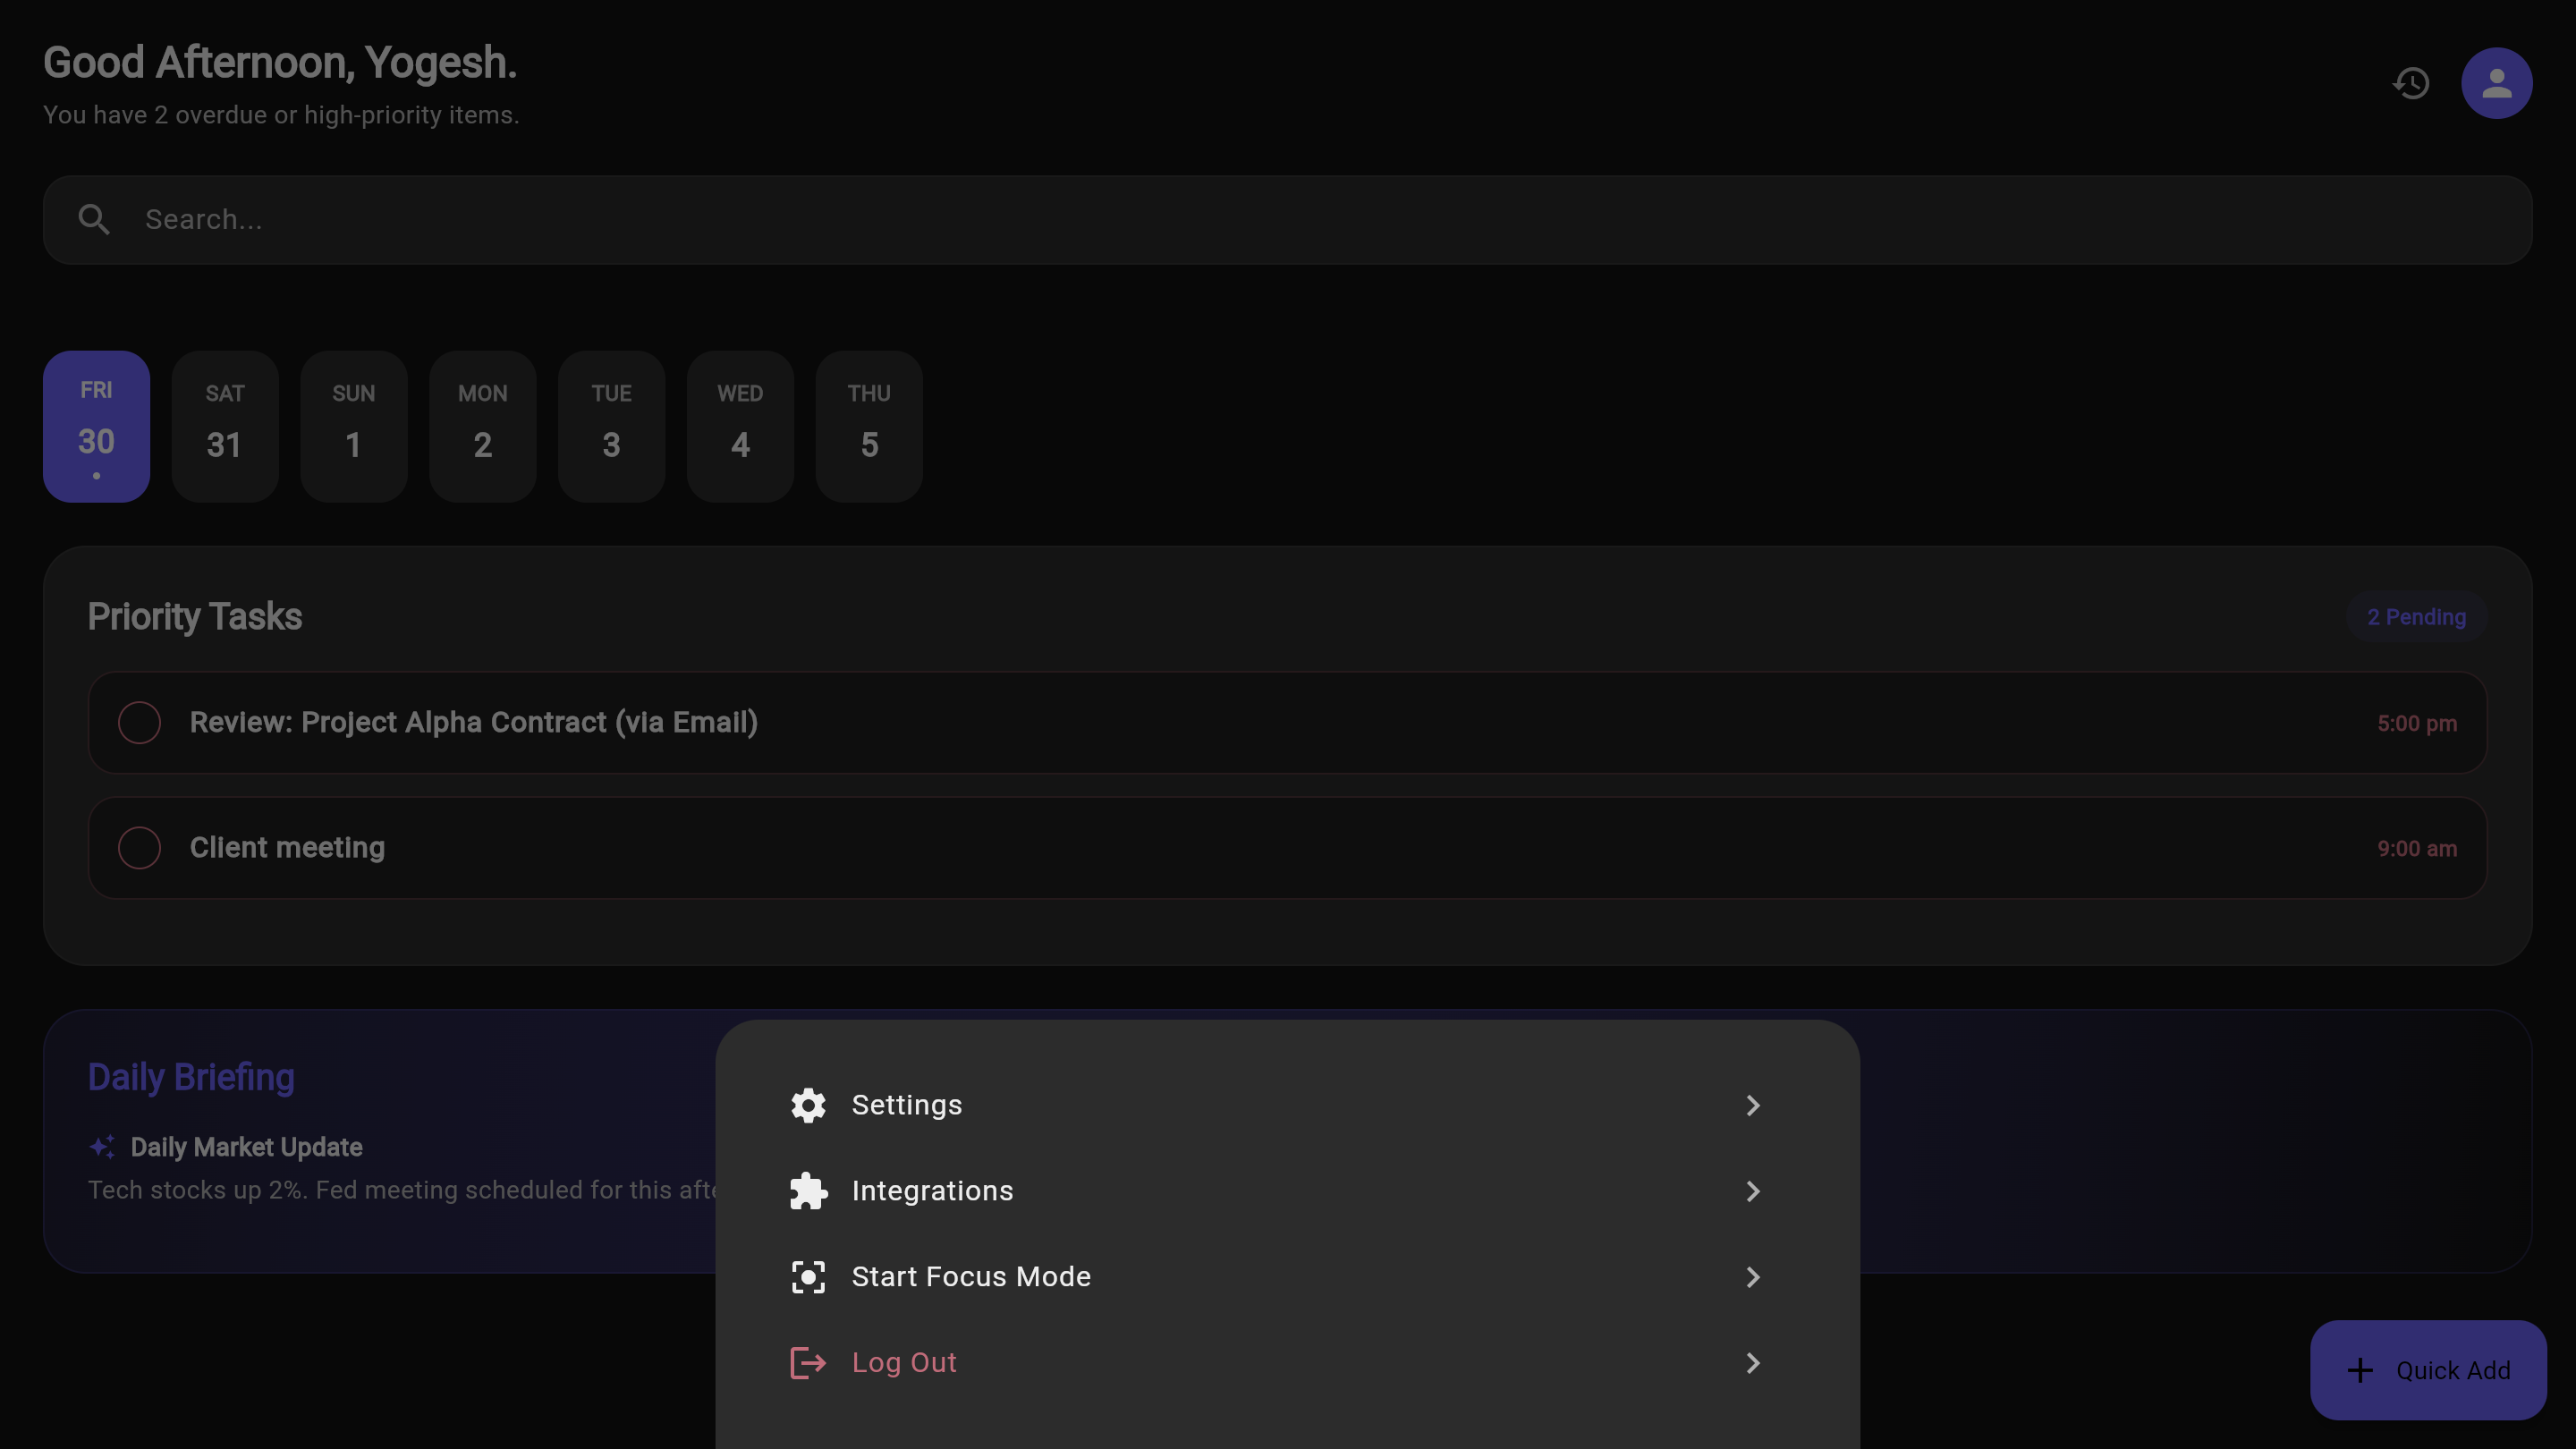The image size is (2576, 1449).
Task: Check off the Client meeting task
Action: click(x=139, y=848)
